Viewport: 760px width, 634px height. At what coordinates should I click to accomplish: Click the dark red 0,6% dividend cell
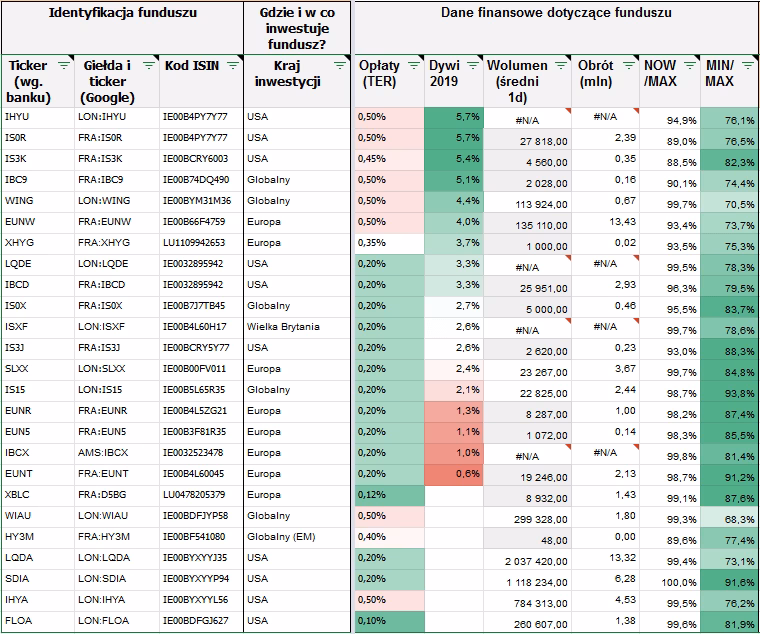point(455,474)
